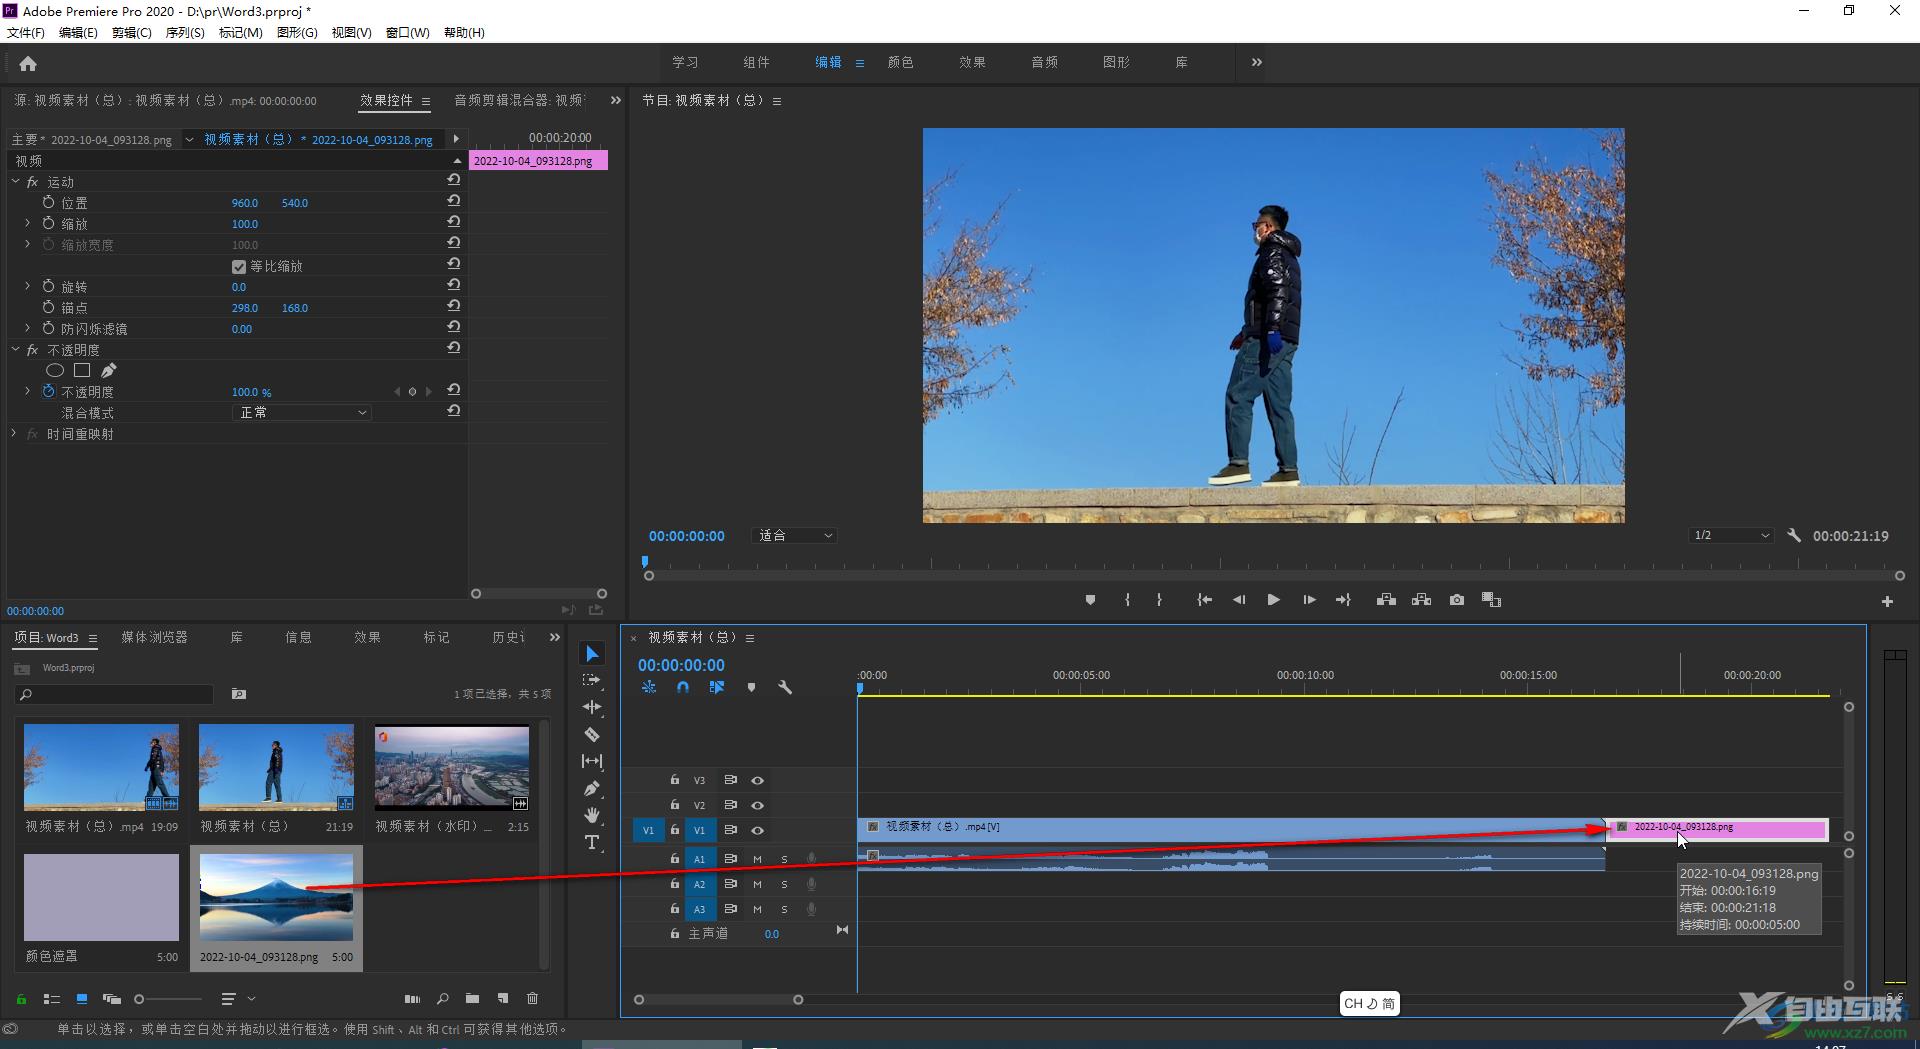
Task: Open 序列(S) menu
Action: coord(185,33)
